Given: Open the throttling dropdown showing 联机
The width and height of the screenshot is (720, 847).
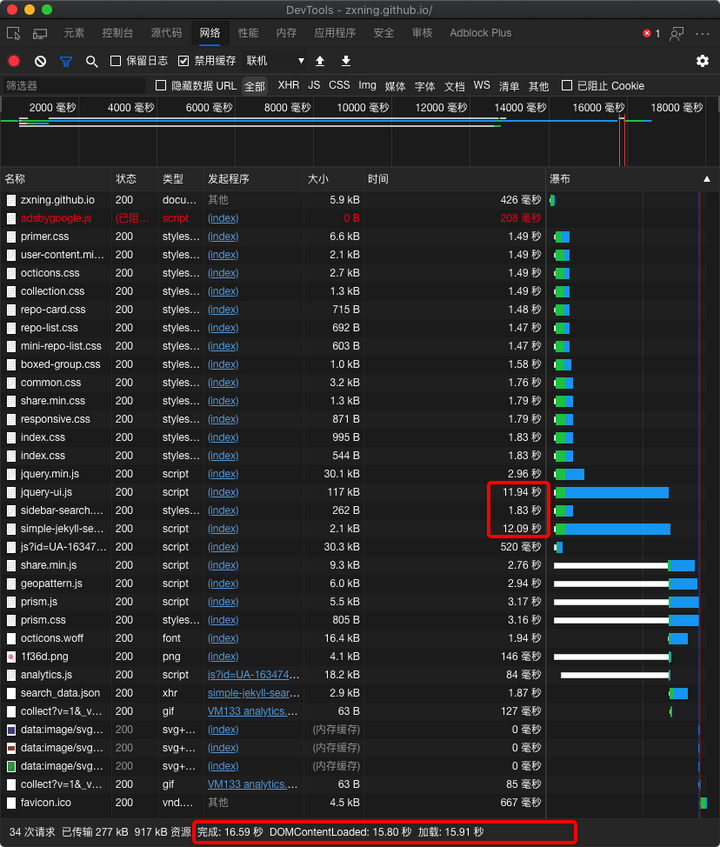Looking at the screenshot, I should (275, 61).
